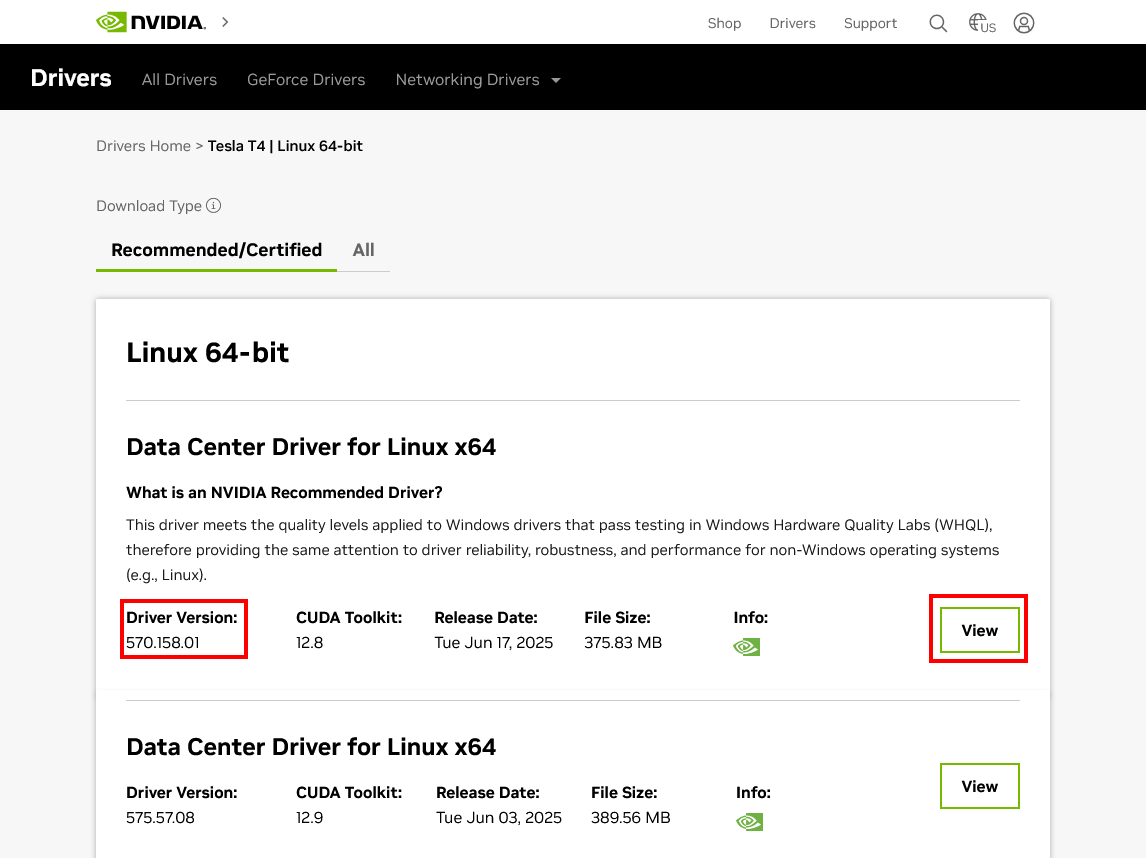This screenshot has height=858, width=1146.
Task: Open the US region globe selector
Action: click(x=982, y=23)
